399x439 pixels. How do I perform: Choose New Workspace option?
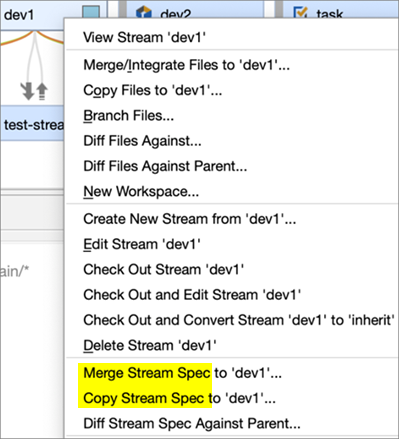141,192
